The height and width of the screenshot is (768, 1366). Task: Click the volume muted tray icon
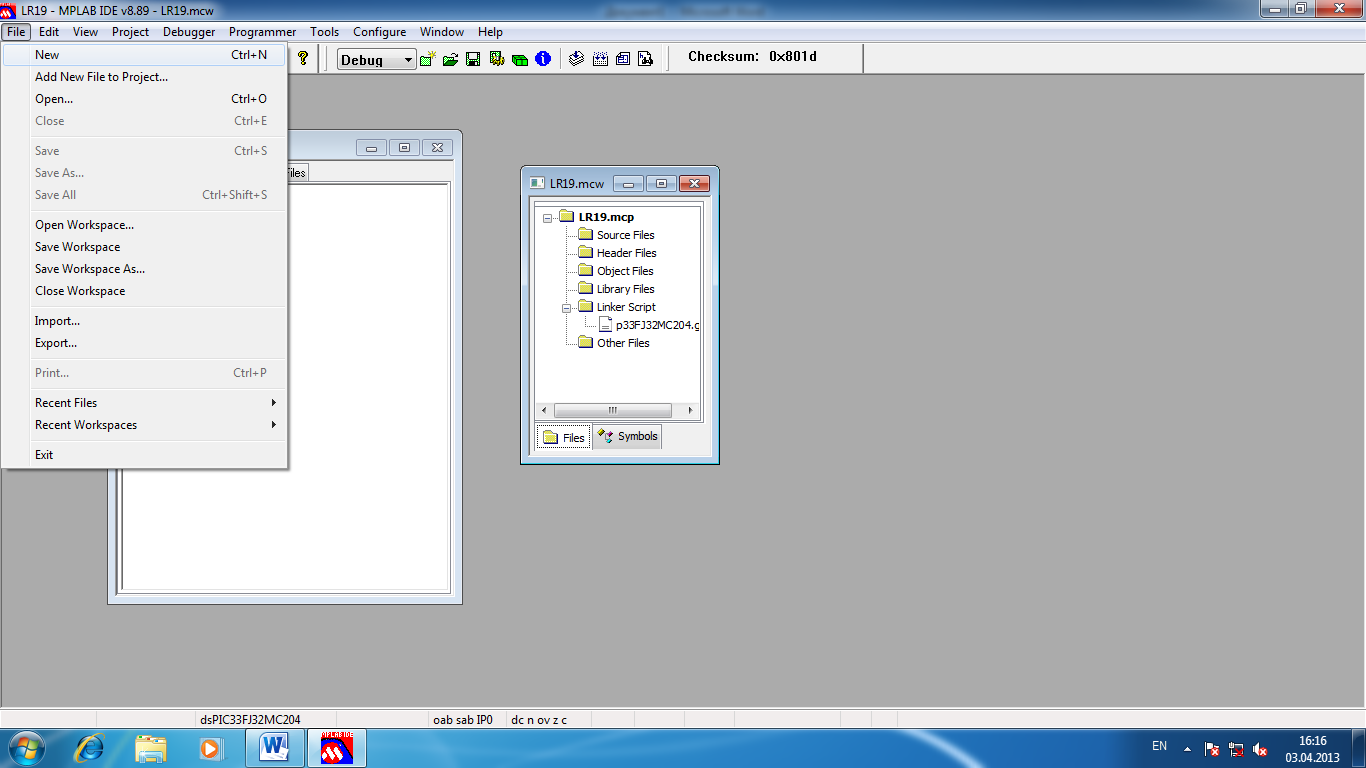1260,749
